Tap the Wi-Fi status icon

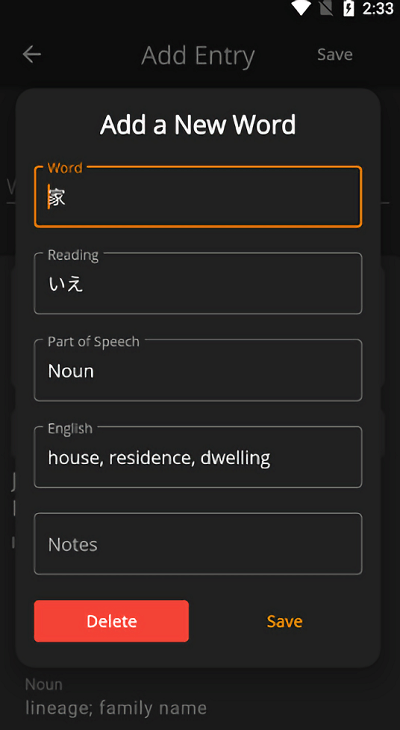(300, 8)
